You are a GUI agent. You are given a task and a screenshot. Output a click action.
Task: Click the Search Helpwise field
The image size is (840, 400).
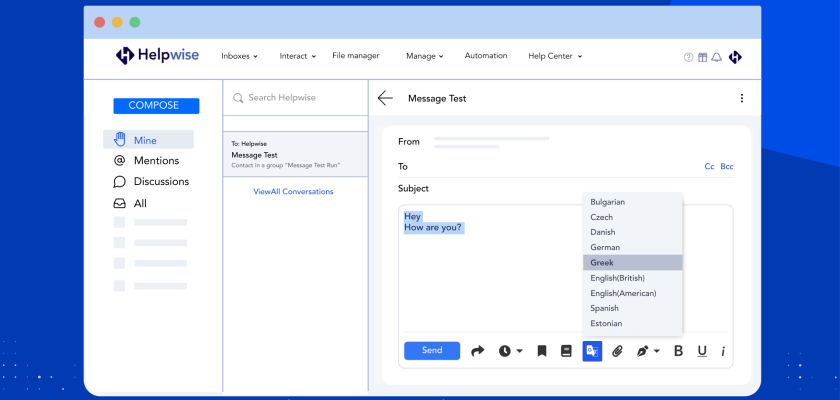point(300,98)
